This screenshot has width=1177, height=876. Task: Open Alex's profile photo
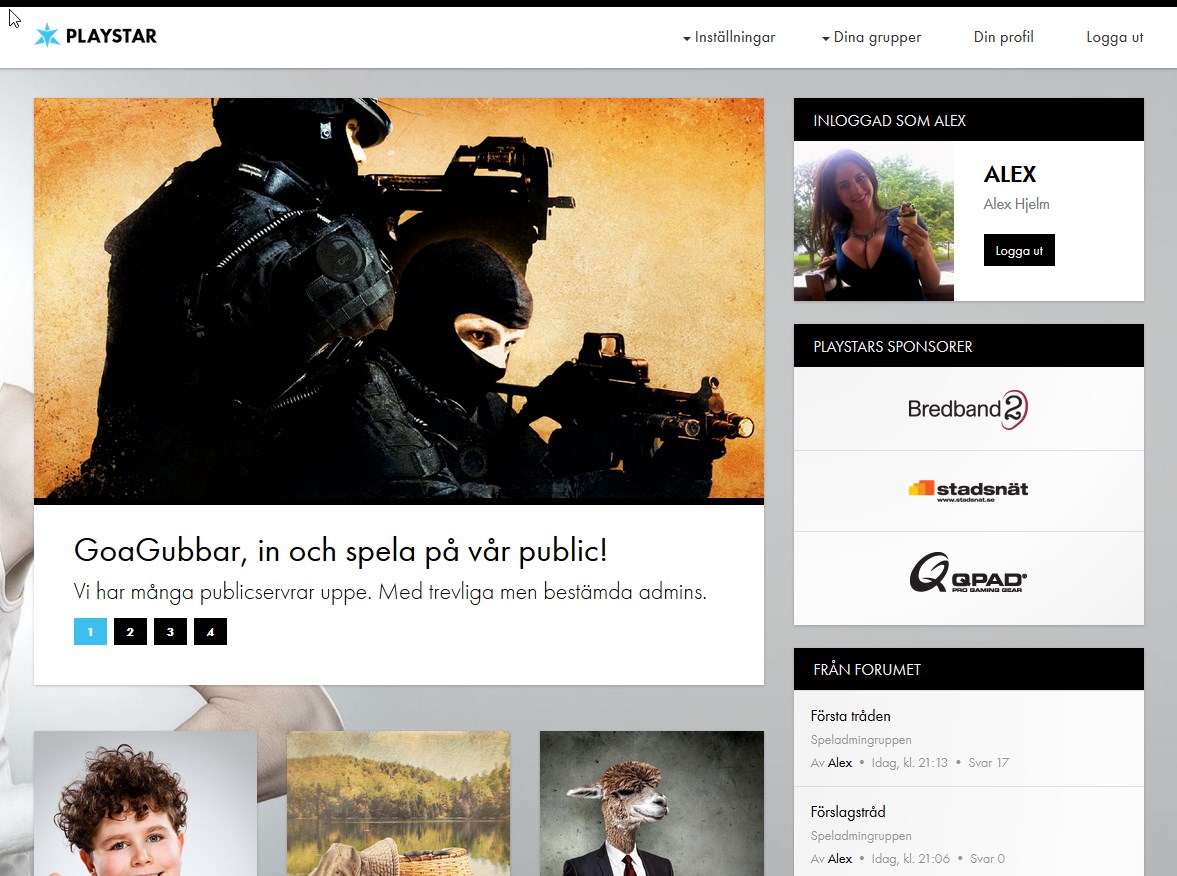[874, 221]
